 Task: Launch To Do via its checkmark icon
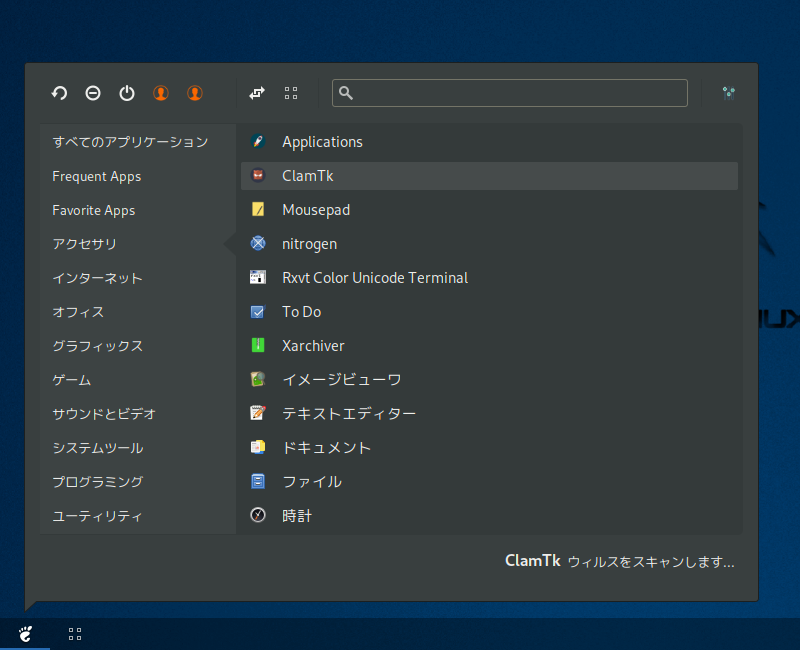(258, 311)
